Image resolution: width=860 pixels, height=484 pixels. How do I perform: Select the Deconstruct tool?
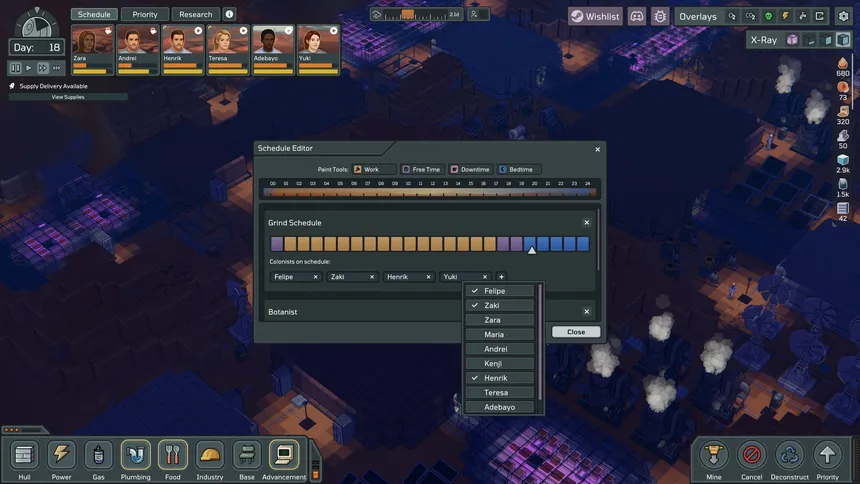[x=789, y=455]
